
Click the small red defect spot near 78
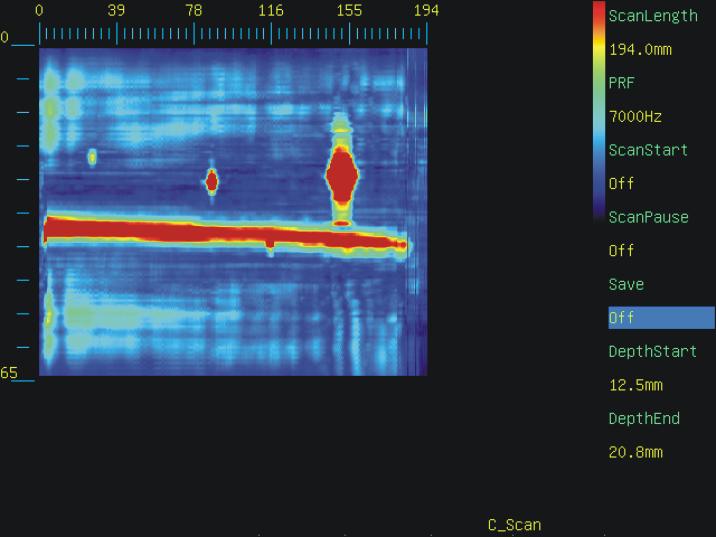click(x=211, y=181)
